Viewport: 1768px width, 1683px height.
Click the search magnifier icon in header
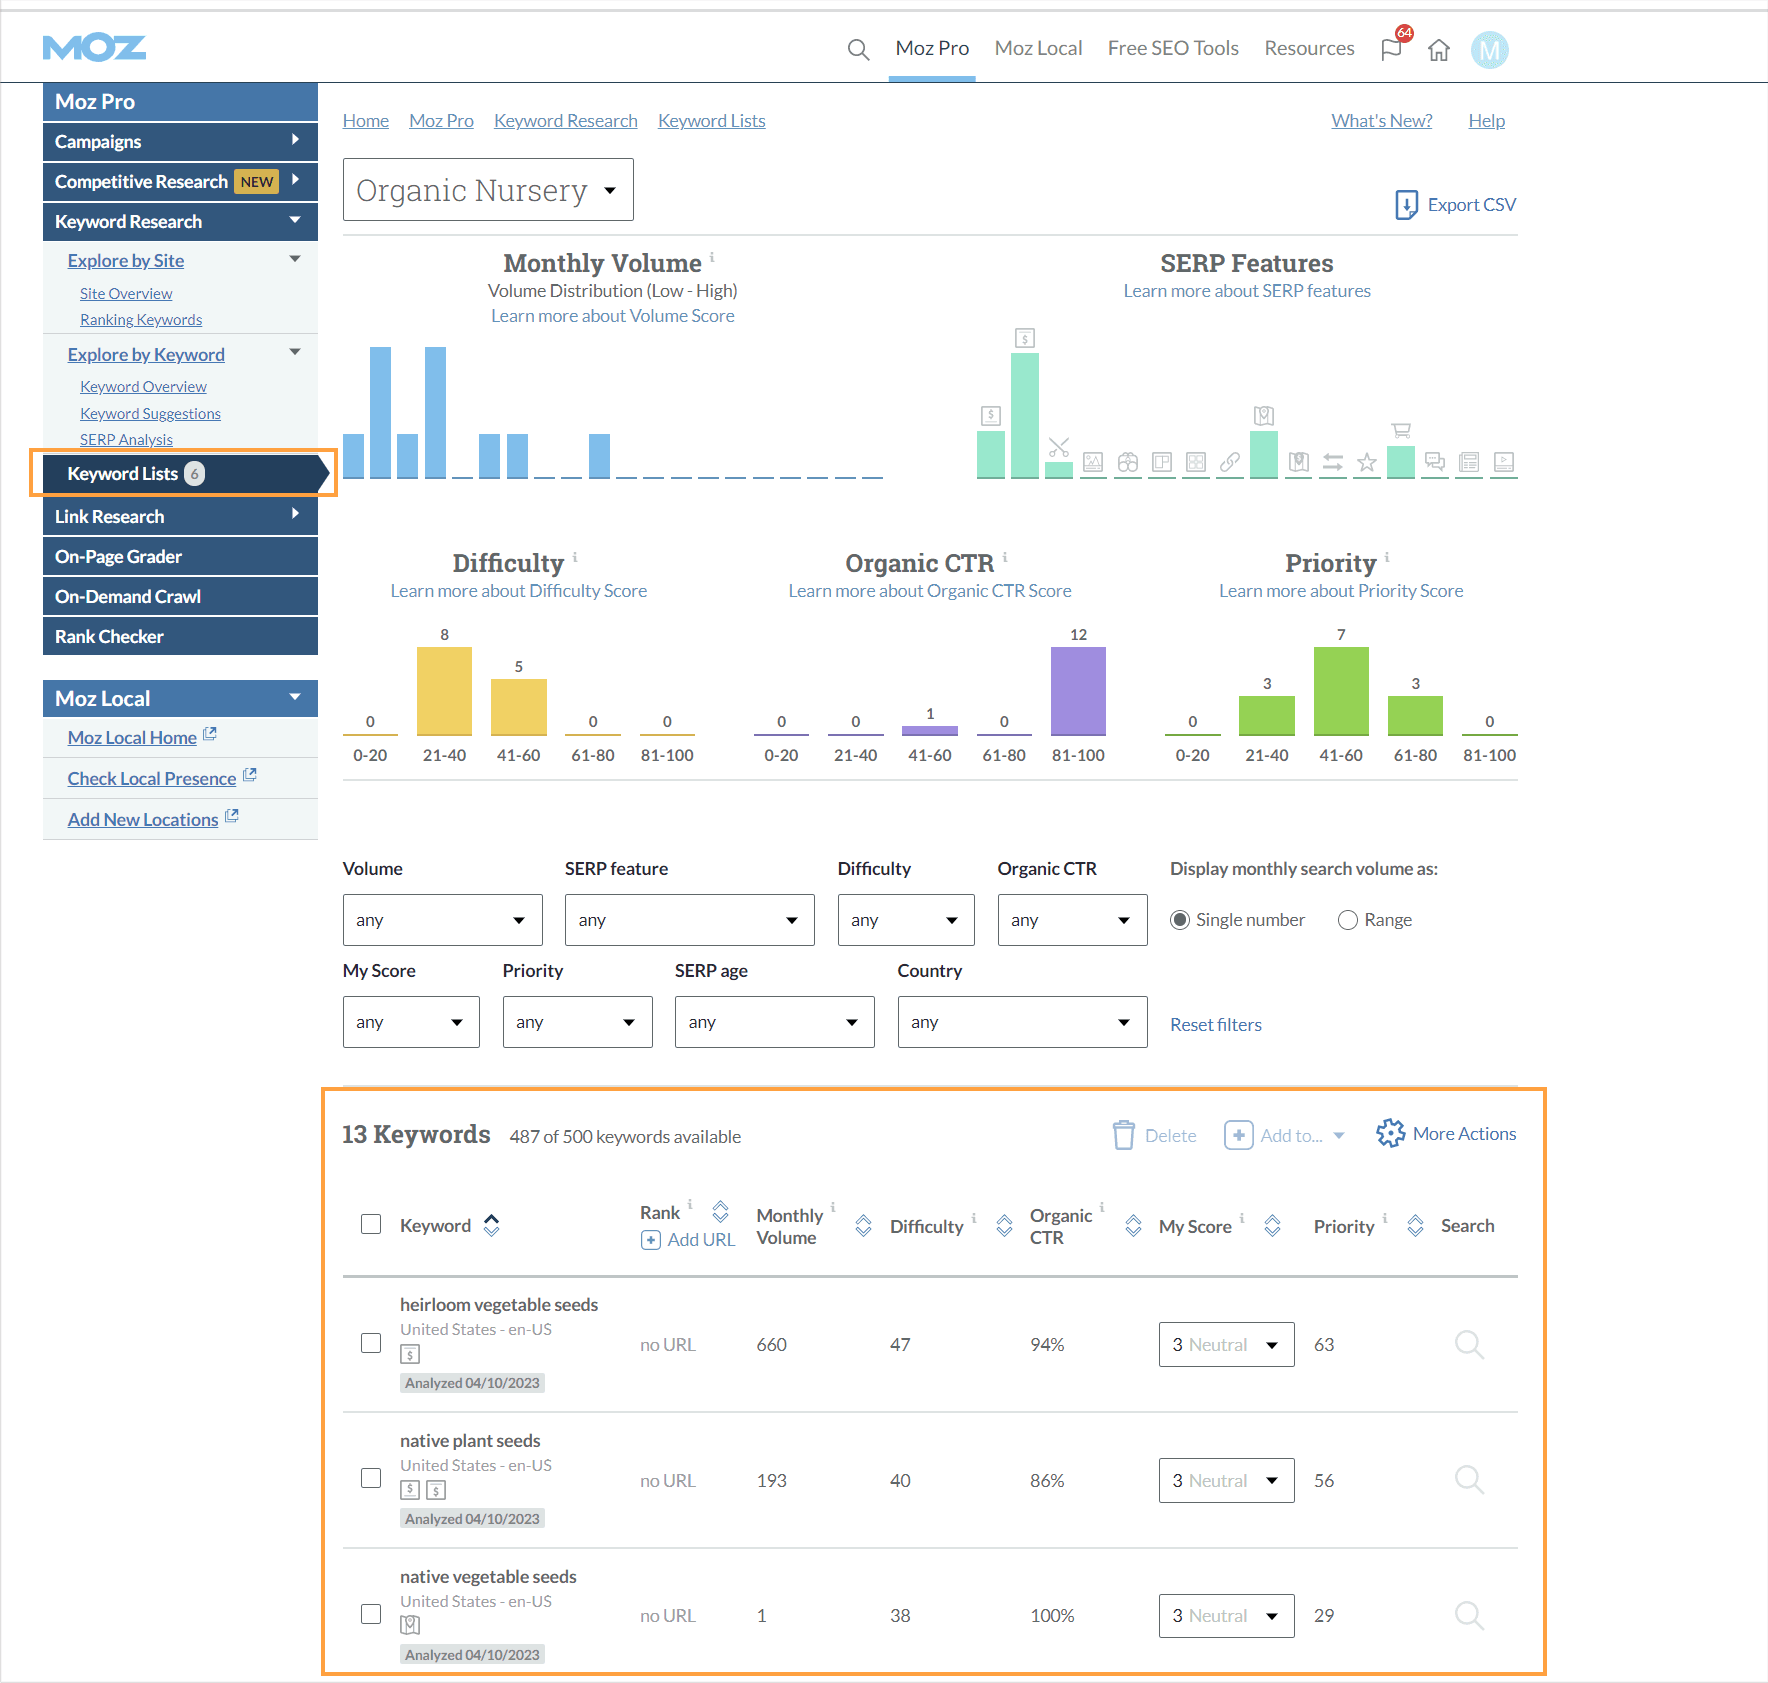(858, 49)
